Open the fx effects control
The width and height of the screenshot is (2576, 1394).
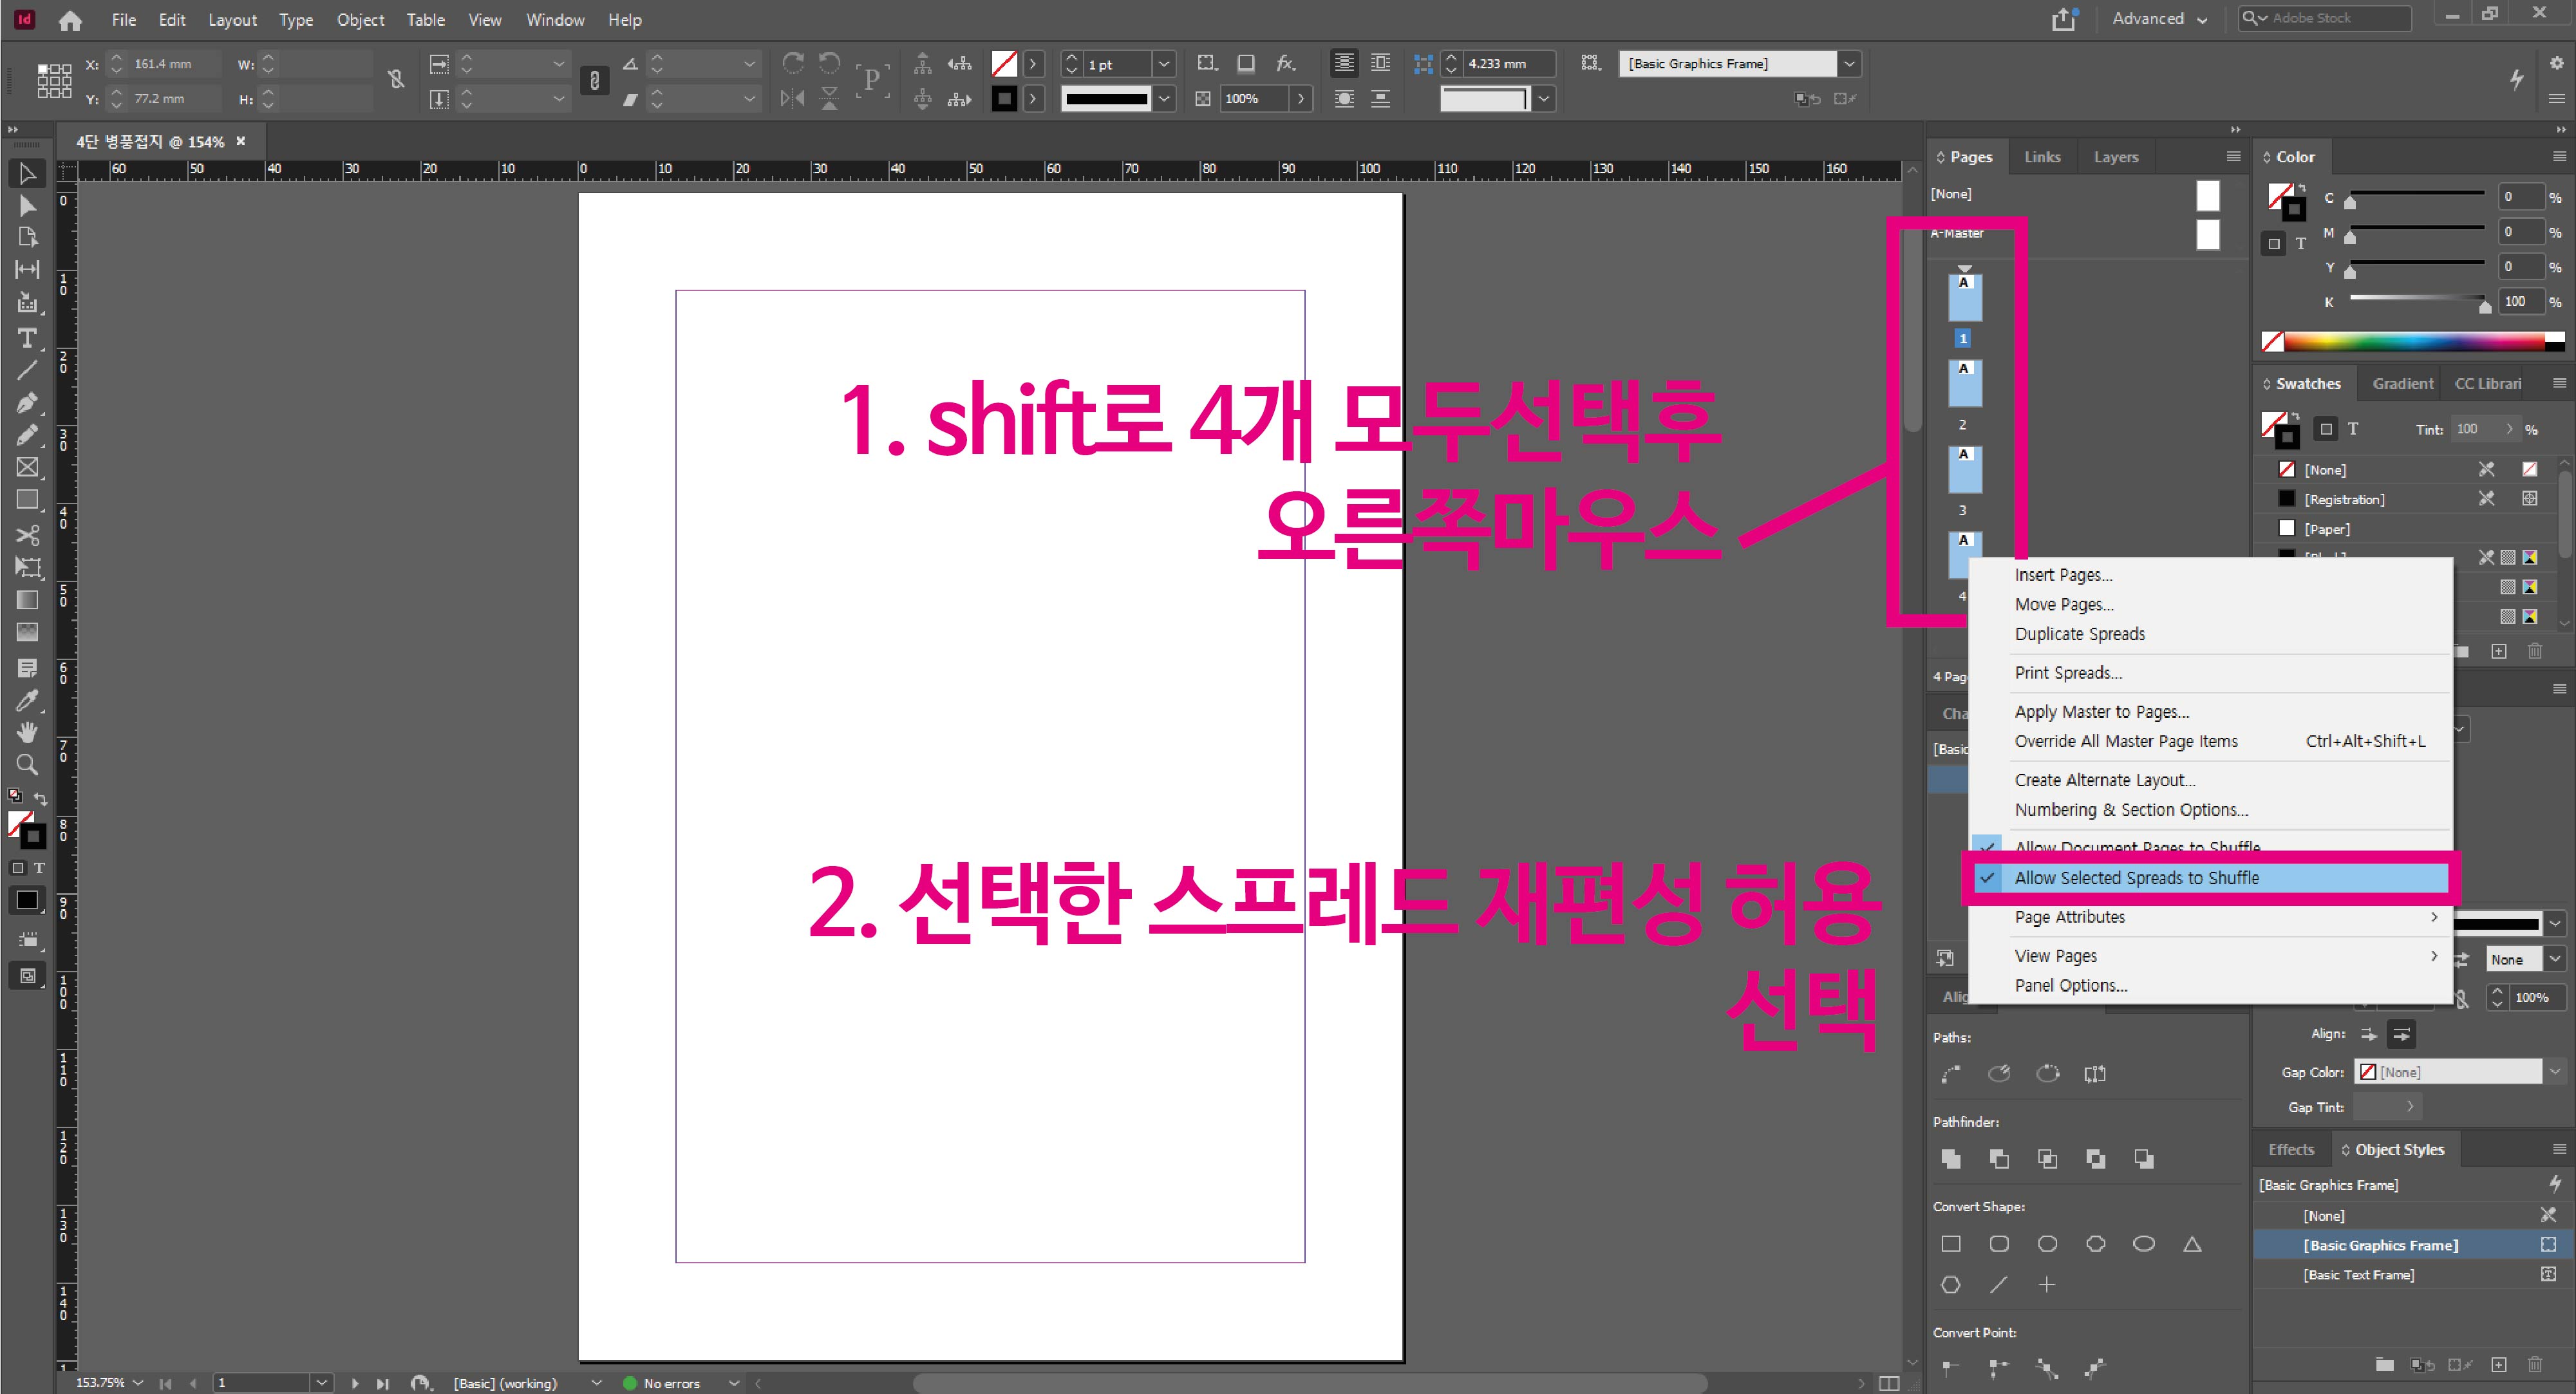pos(1286,64)
